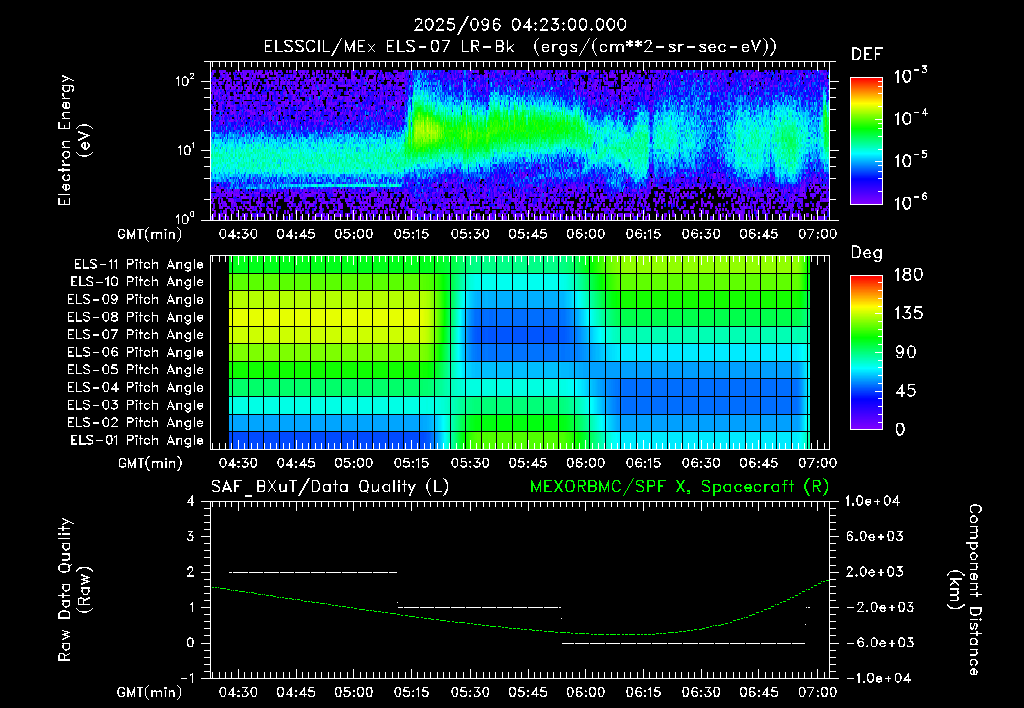The height and width of the screenshot is (708, 1024).
Task: Click the white data quality segment at level 0
Action: (684, 643)
